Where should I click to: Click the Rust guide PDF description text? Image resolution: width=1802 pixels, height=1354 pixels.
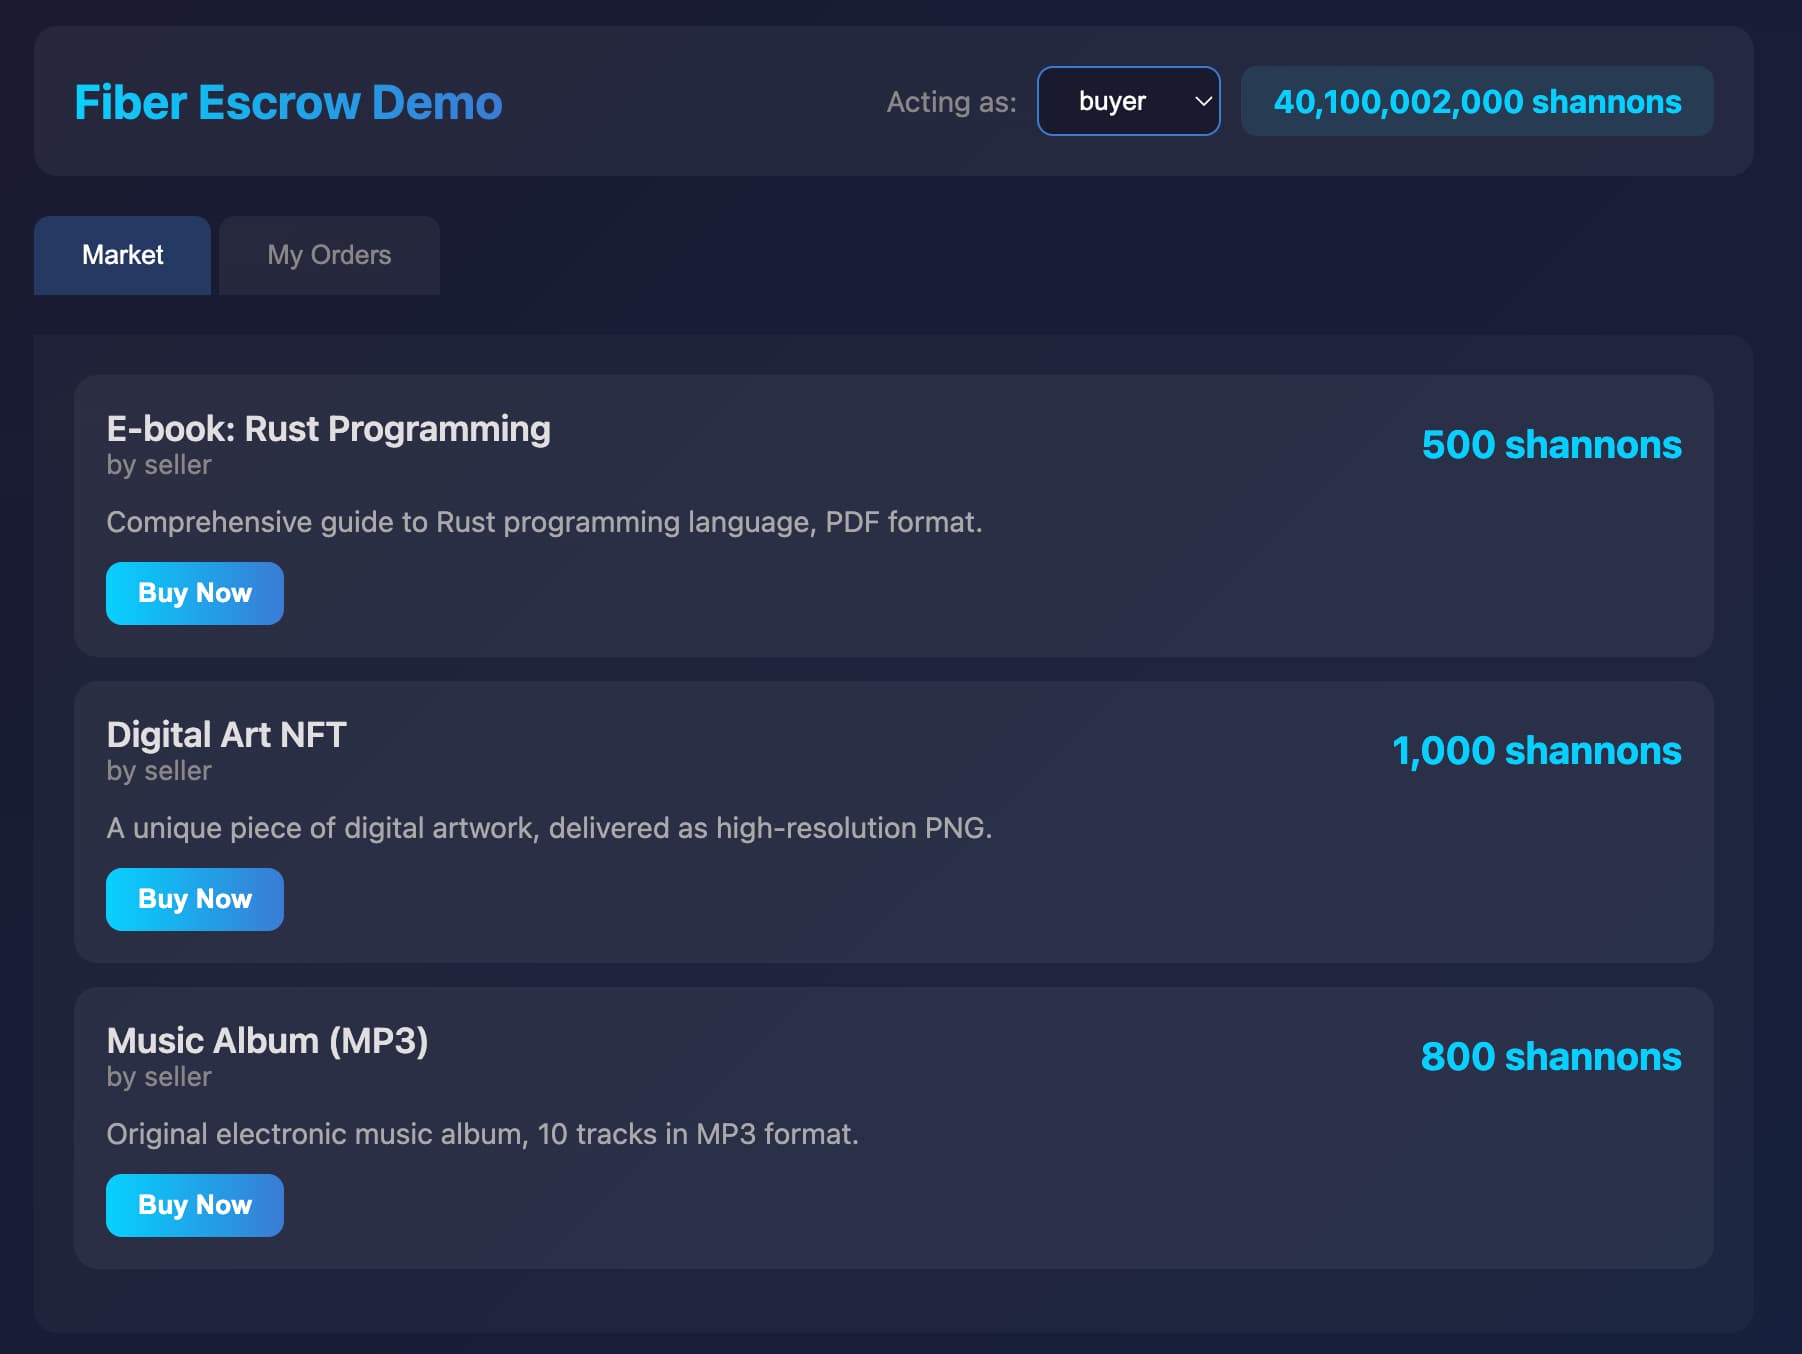tap(544, 522)
